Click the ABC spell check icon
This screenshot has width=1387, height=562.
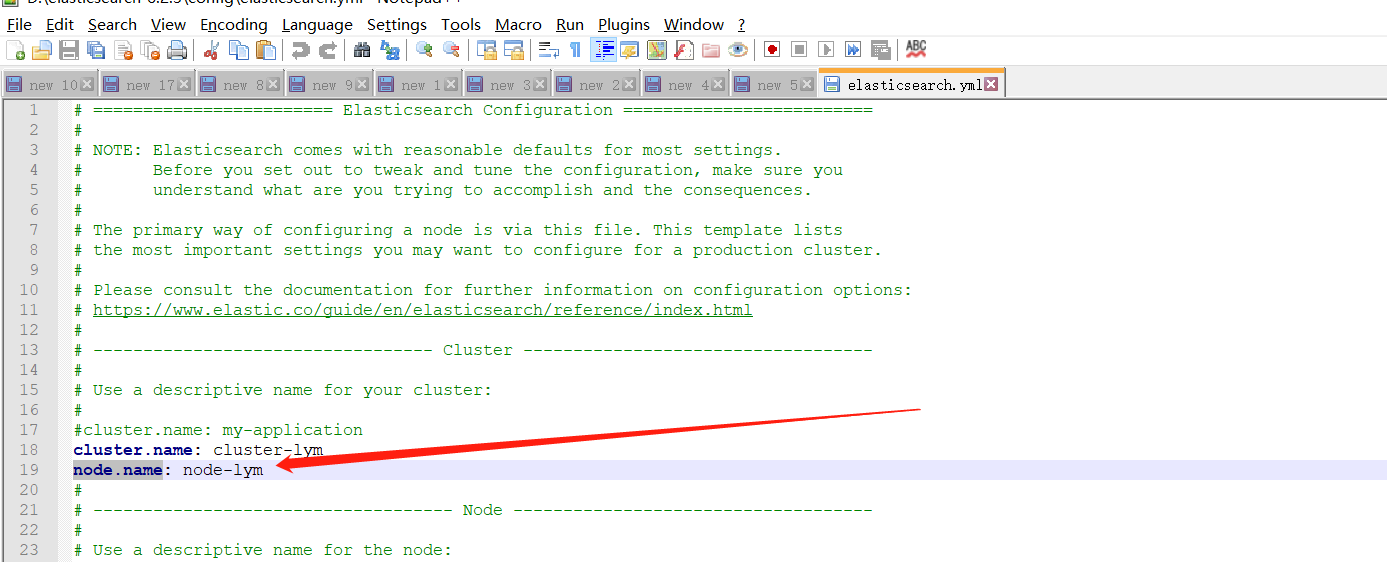(x=916, y=48)
